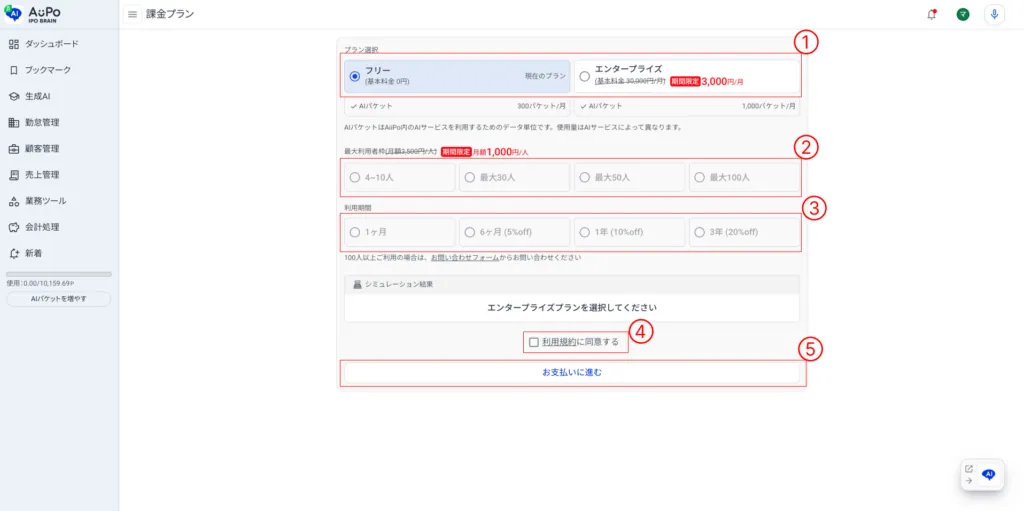Click the simulation result header icon
1024x511 pixels.
tap(357, 284)
